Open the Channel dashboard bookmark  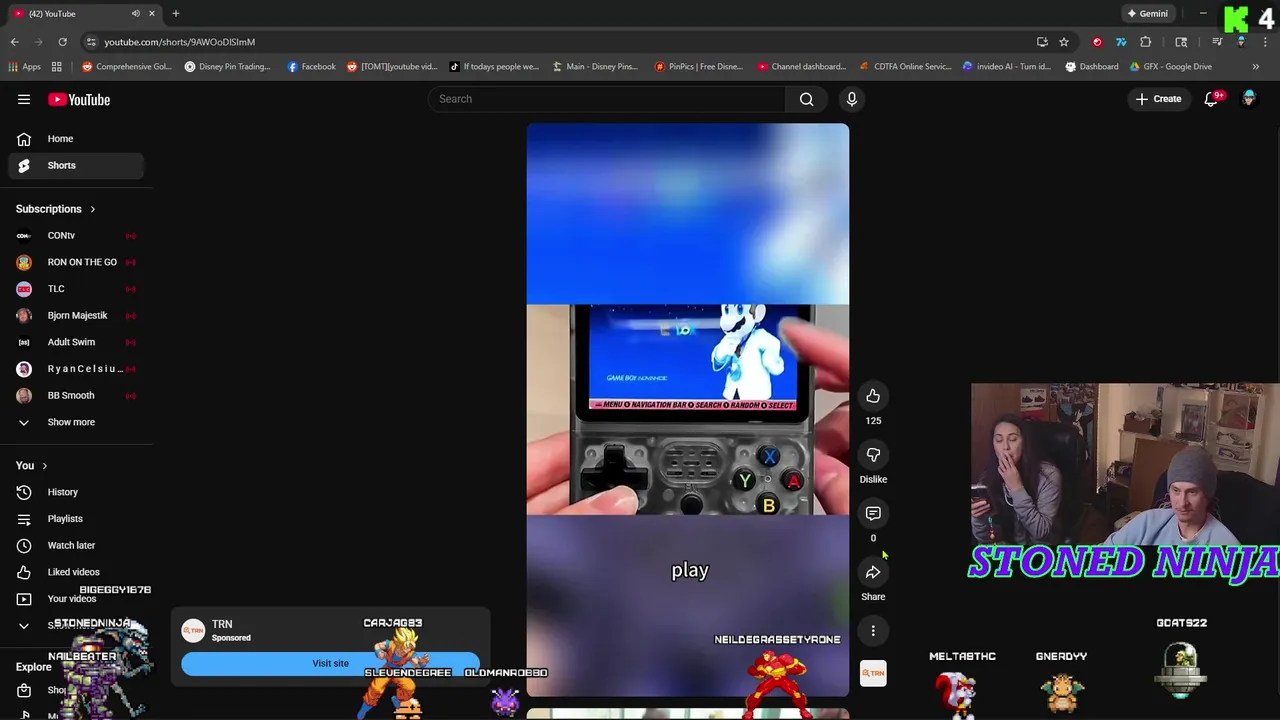(802, 67)
